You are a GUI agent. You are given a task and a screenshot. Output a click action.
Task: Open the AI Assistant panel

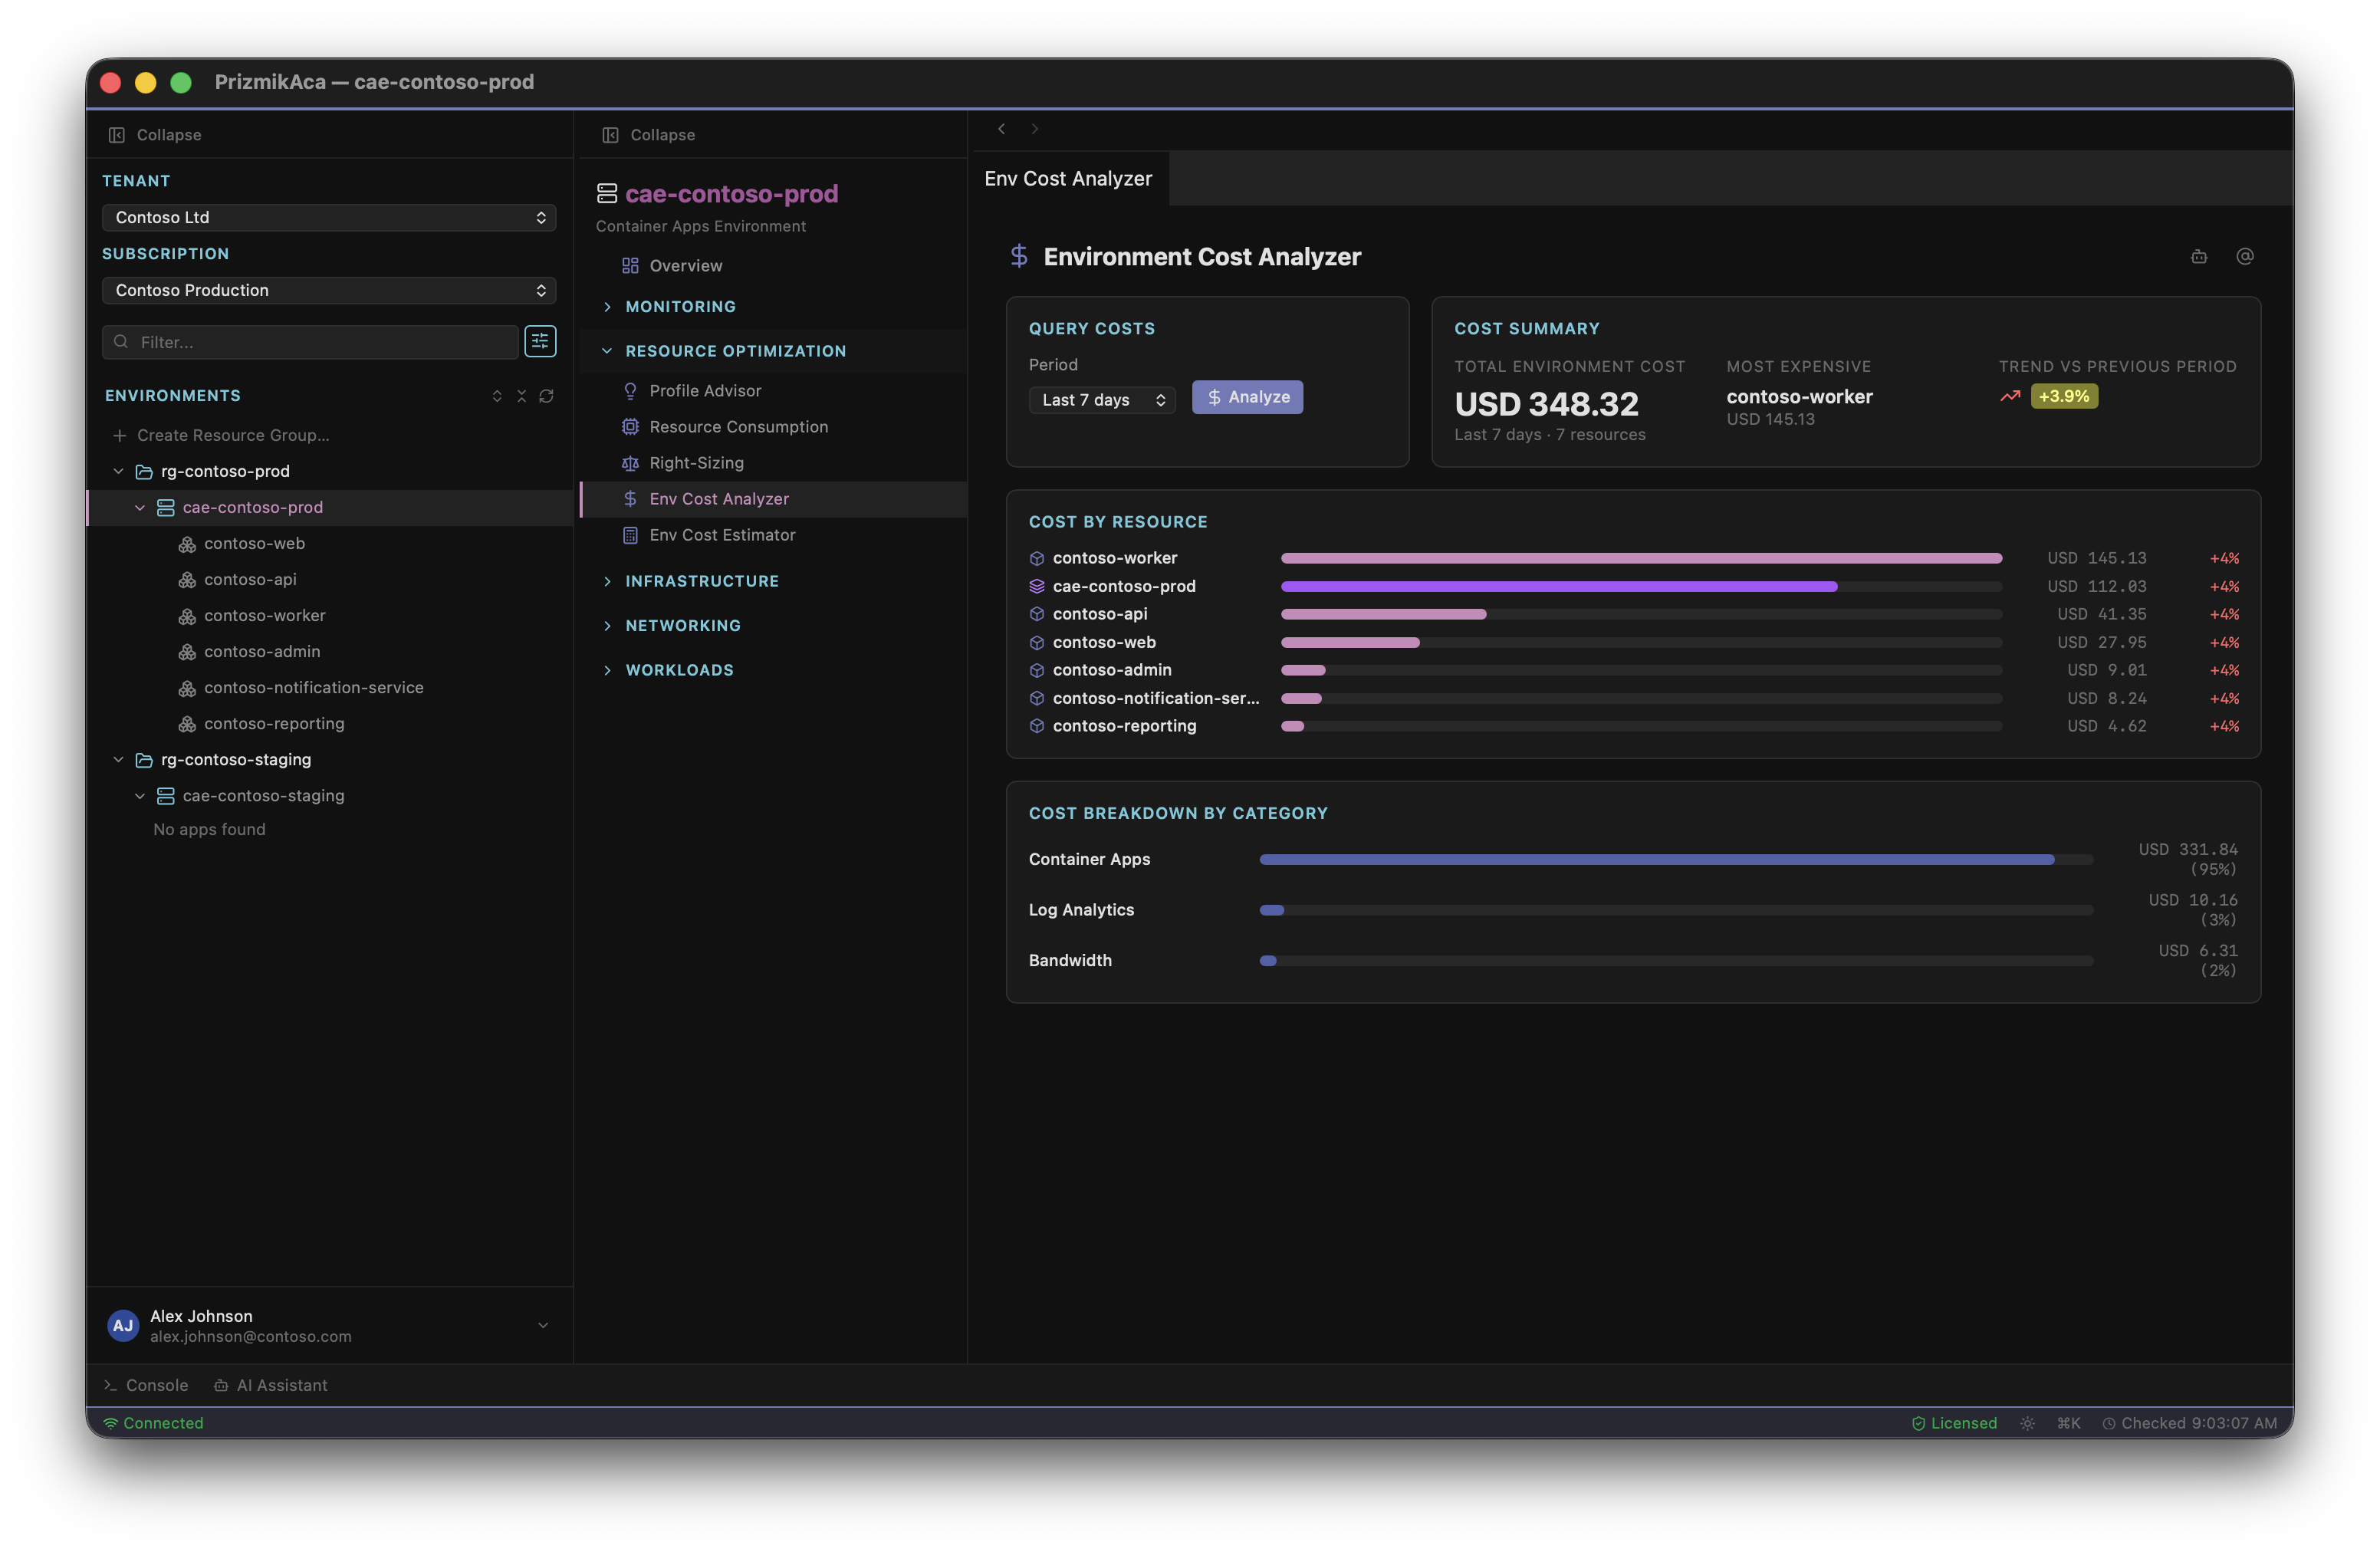pos(271,1385)
